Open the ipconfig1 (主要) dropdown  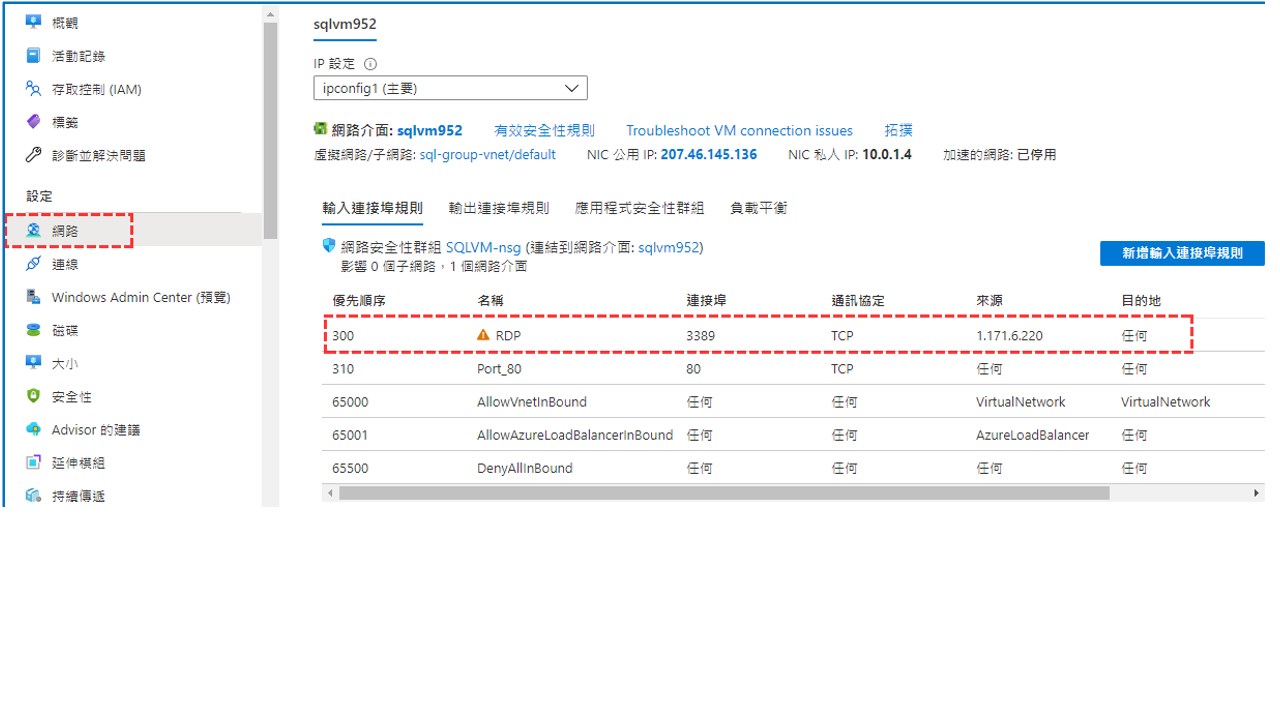click(x=450, y=88)
